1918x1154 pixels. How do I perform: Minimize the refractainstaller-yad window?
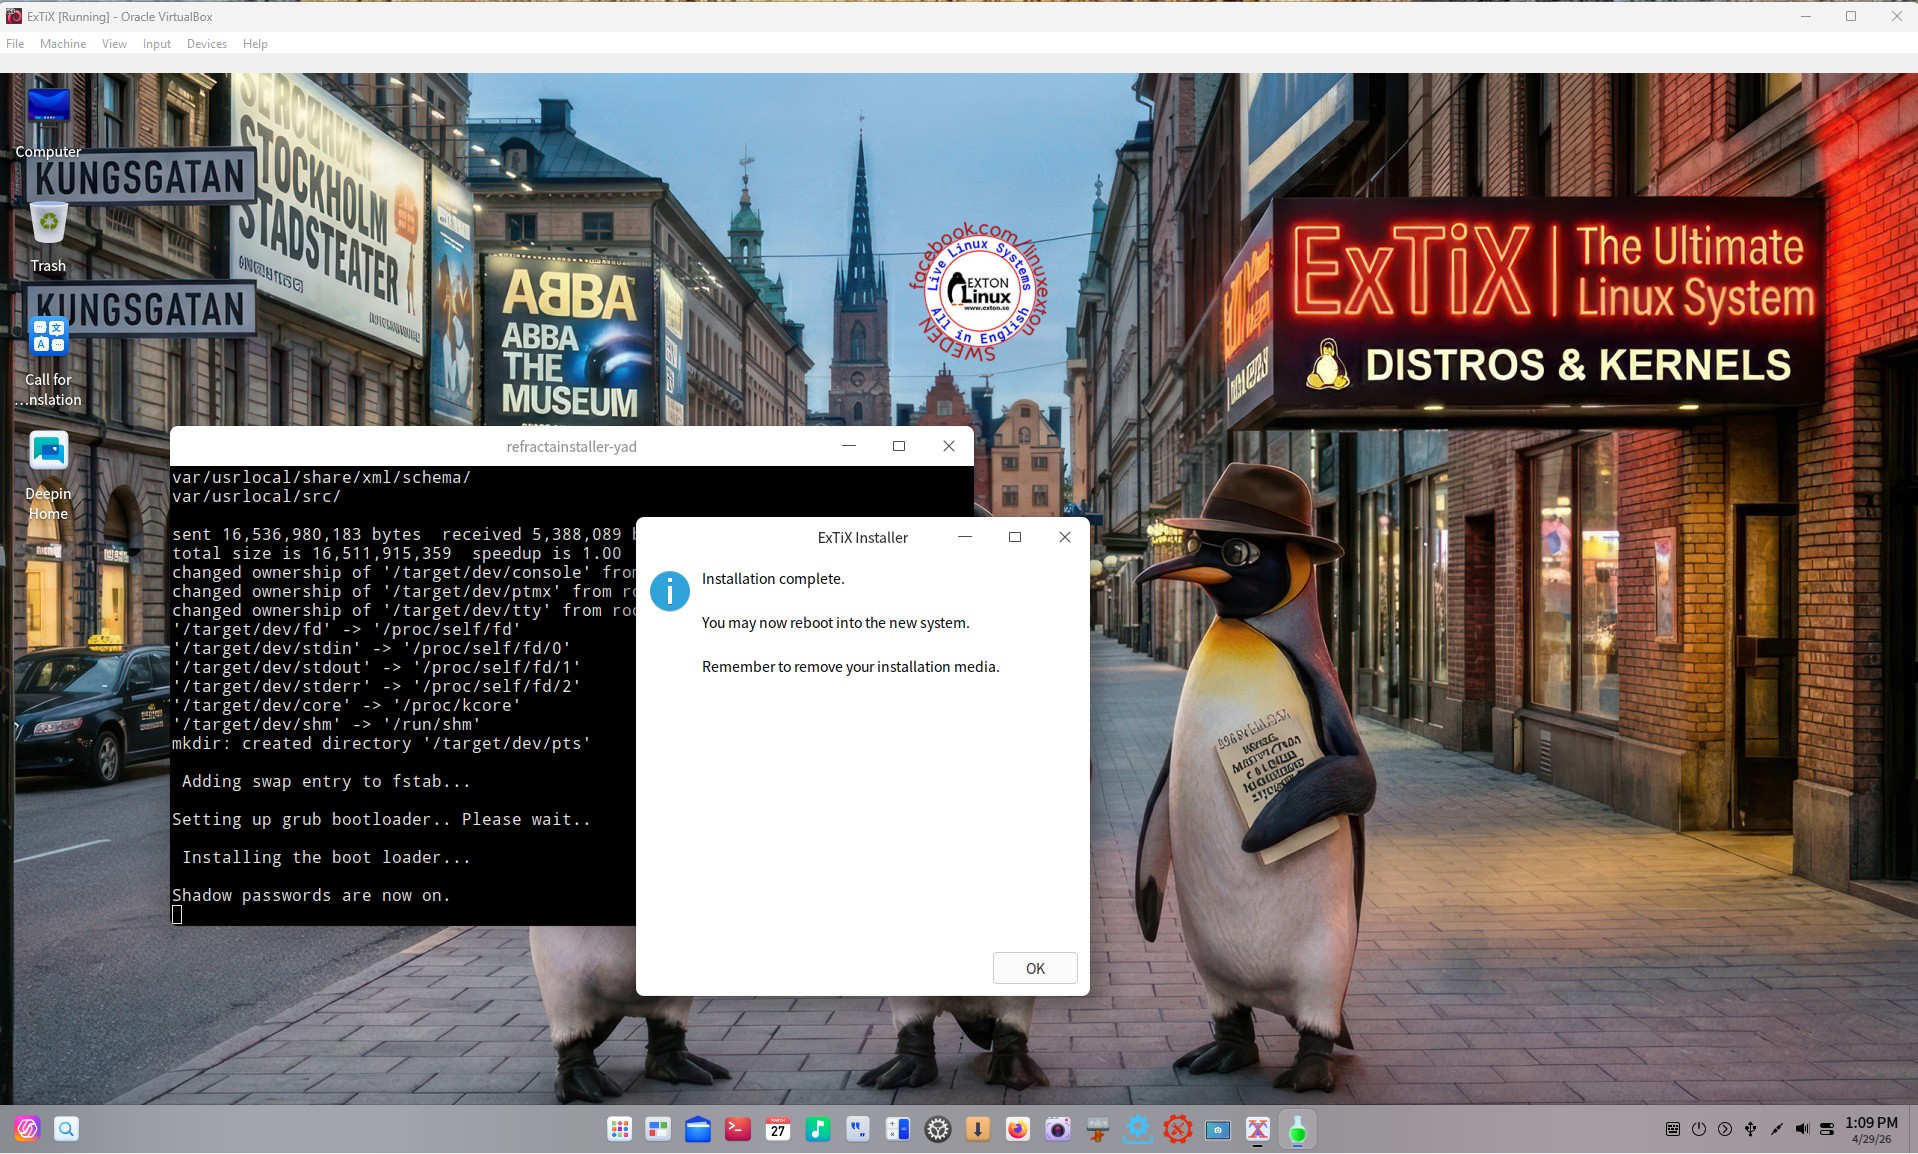pos(849,446)
